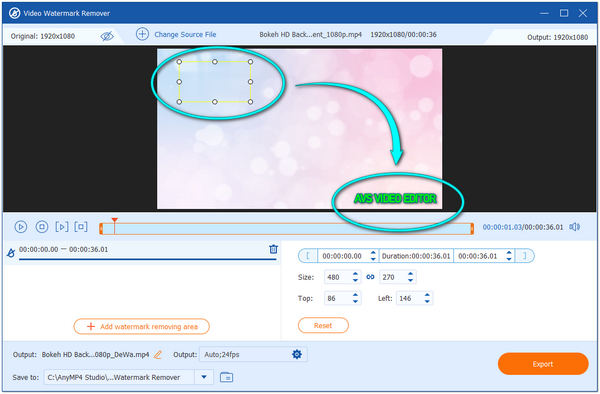Click the current time 00:00:01.03 readout
The width and height of the screenshot is (600, 394).
click(x=502, y=227)
